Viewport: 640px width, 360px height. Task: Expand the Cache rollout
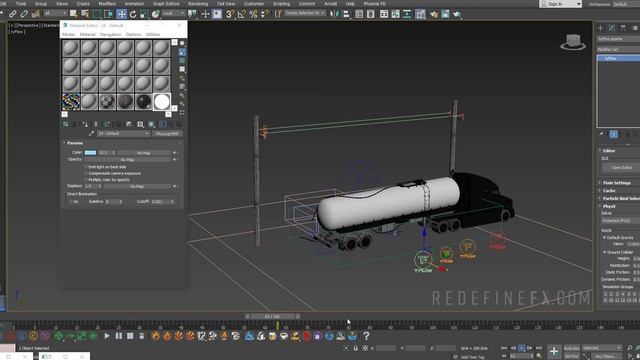point(609,191)
